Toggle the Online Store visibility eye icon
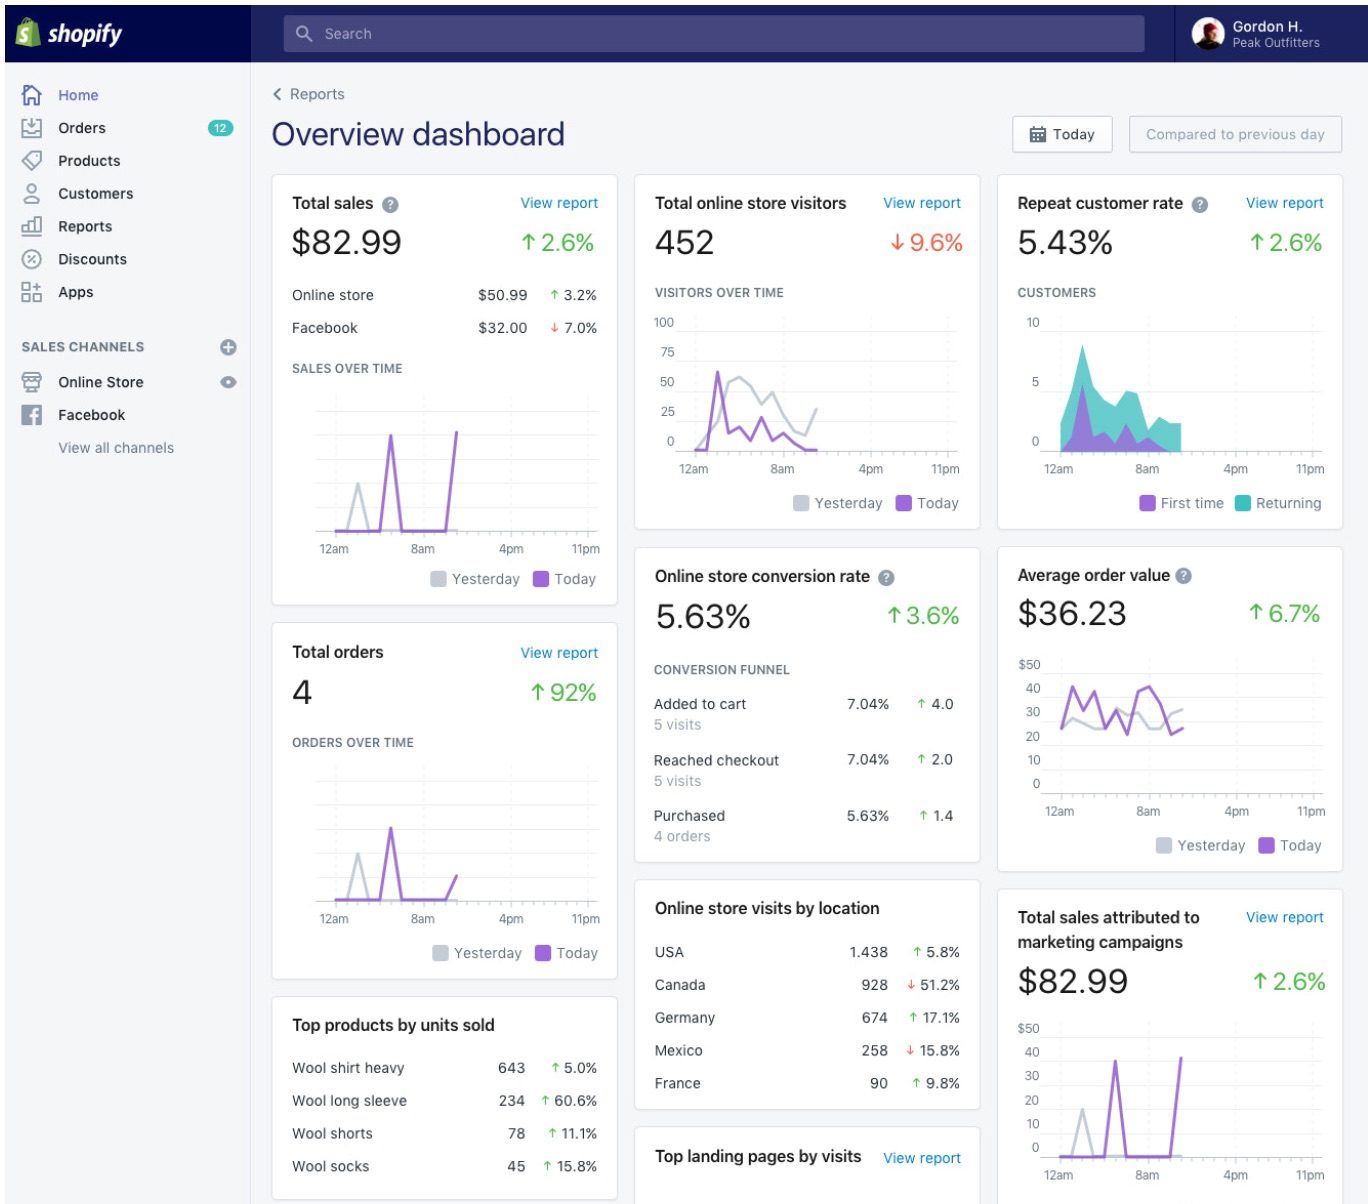 (x=228, y=382)
